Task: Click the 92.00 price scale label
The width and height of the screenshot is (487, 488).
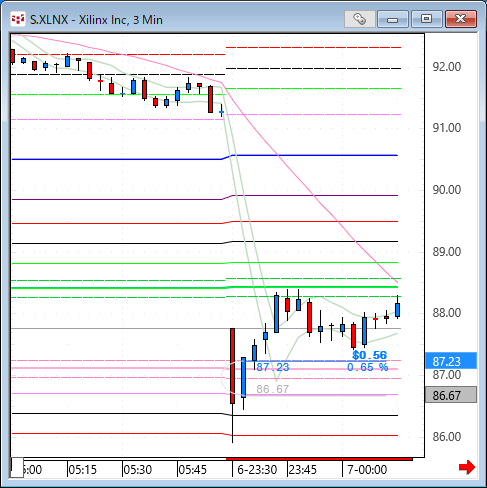Action: [x=447, y=67]
